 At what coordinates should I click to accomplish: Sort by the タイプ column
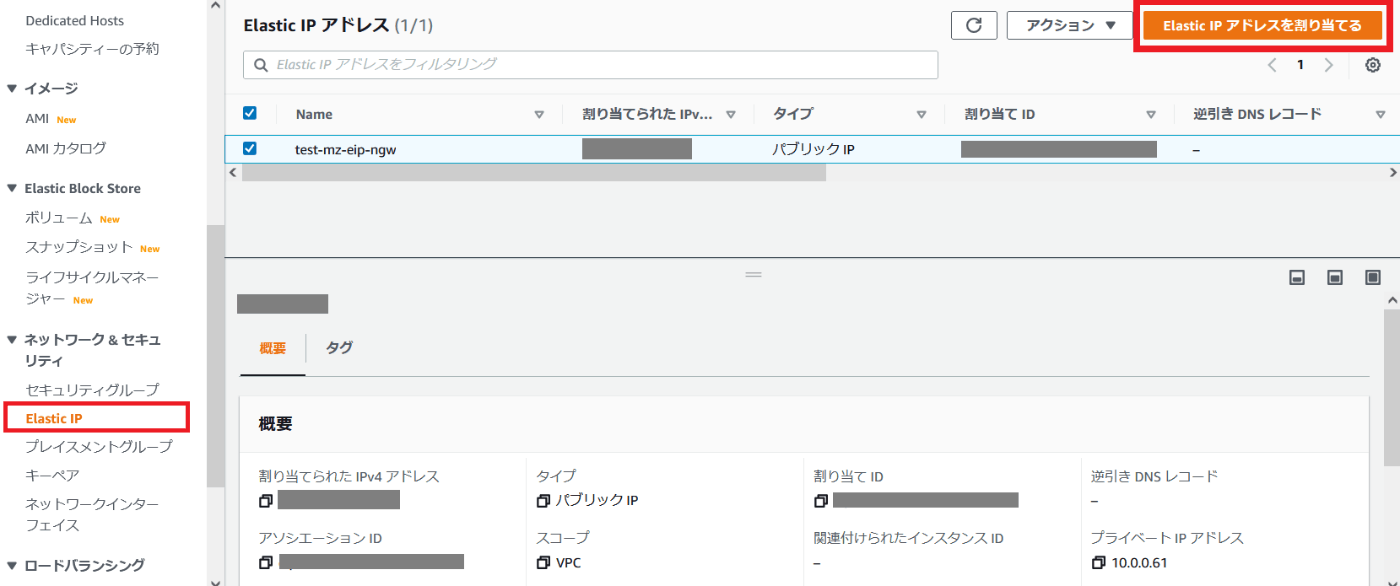(x=921, y=114)
